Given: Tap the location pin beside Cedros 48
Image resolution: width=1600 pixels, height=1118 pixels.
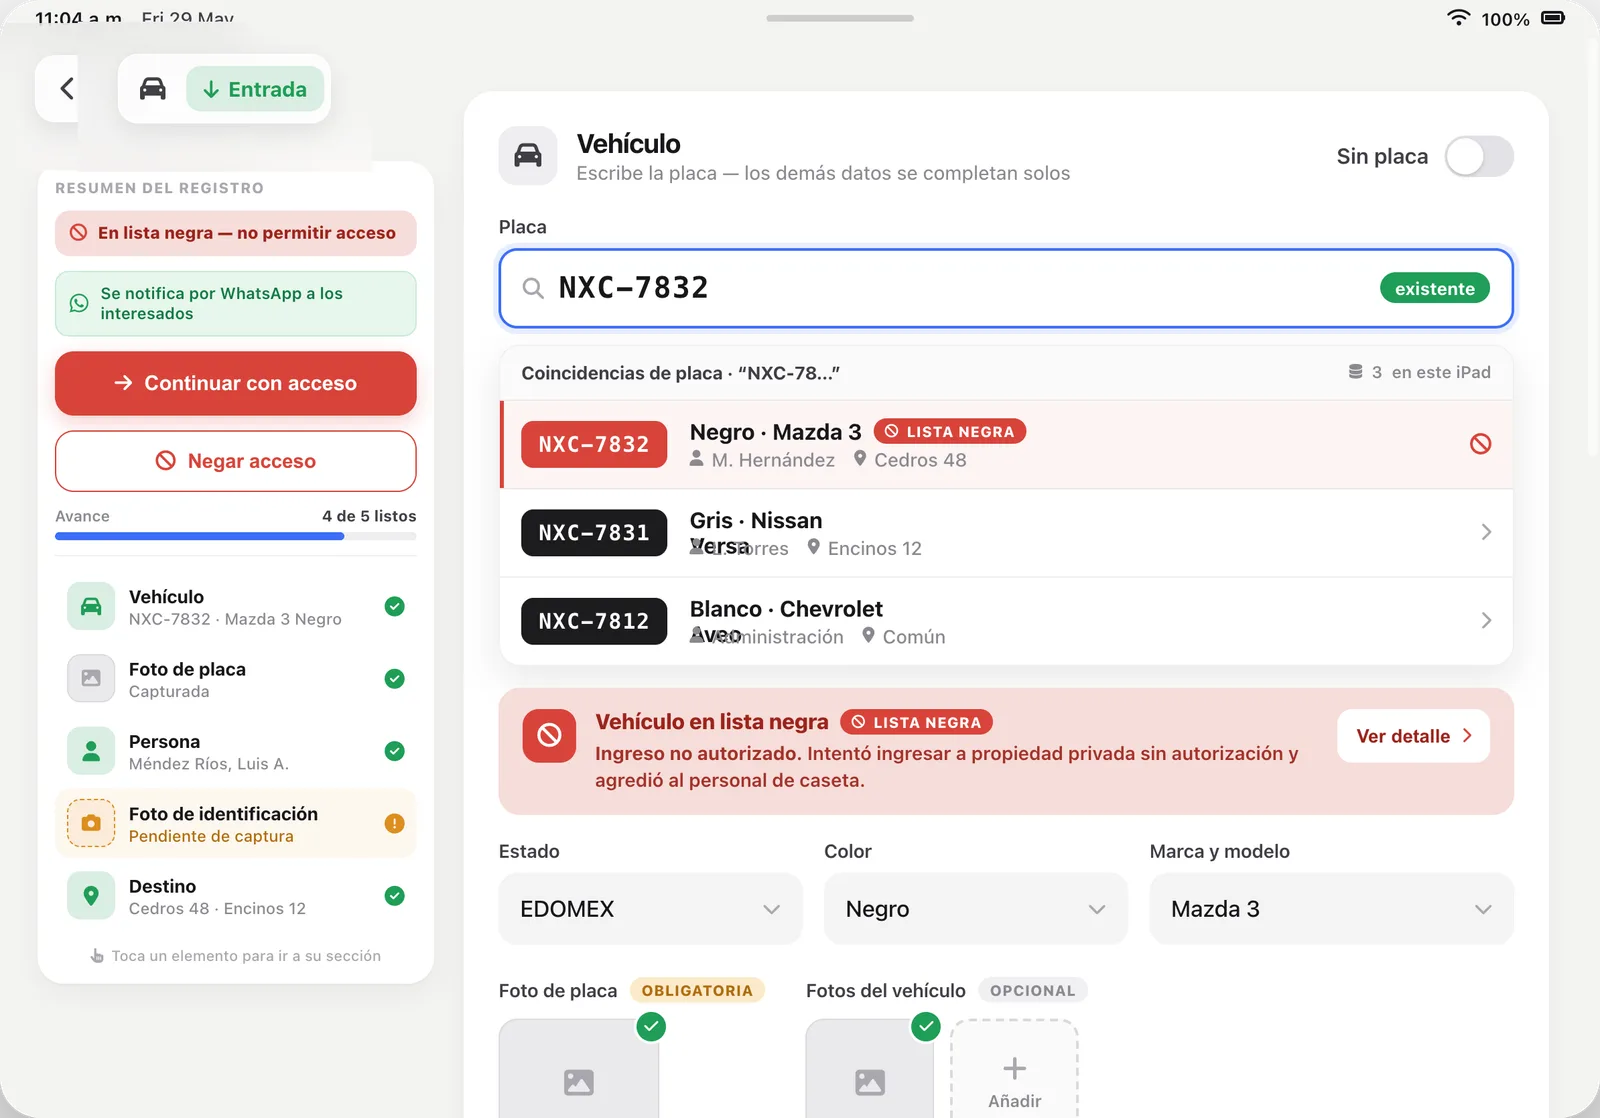Looking at the screenshot, I should pos(859,459).
